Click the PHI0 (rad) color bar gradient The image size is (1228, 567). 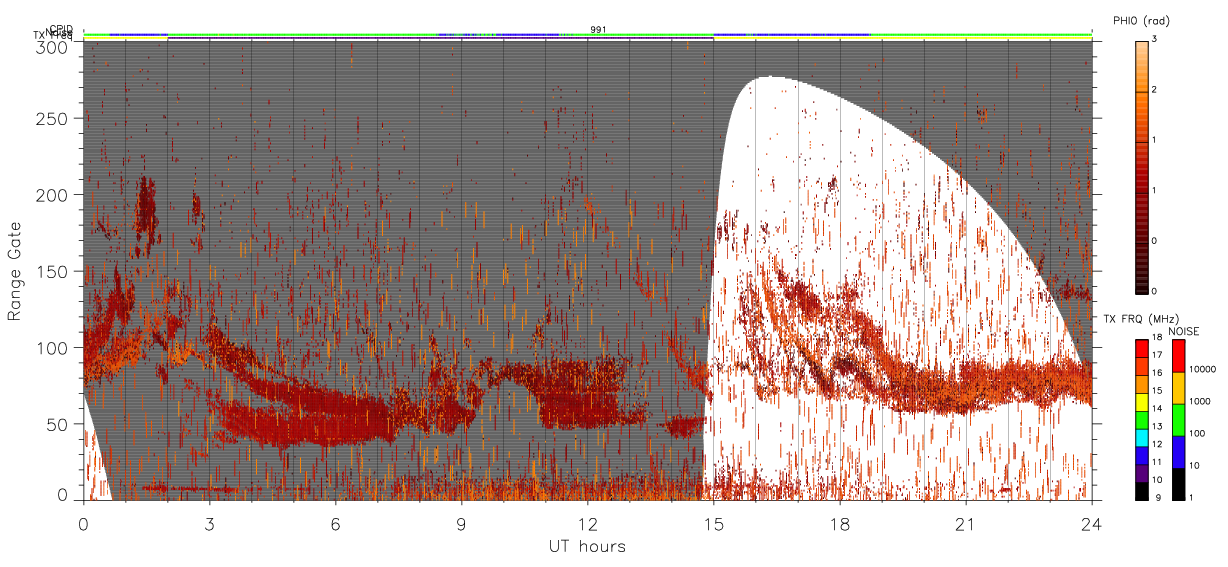1142,167
